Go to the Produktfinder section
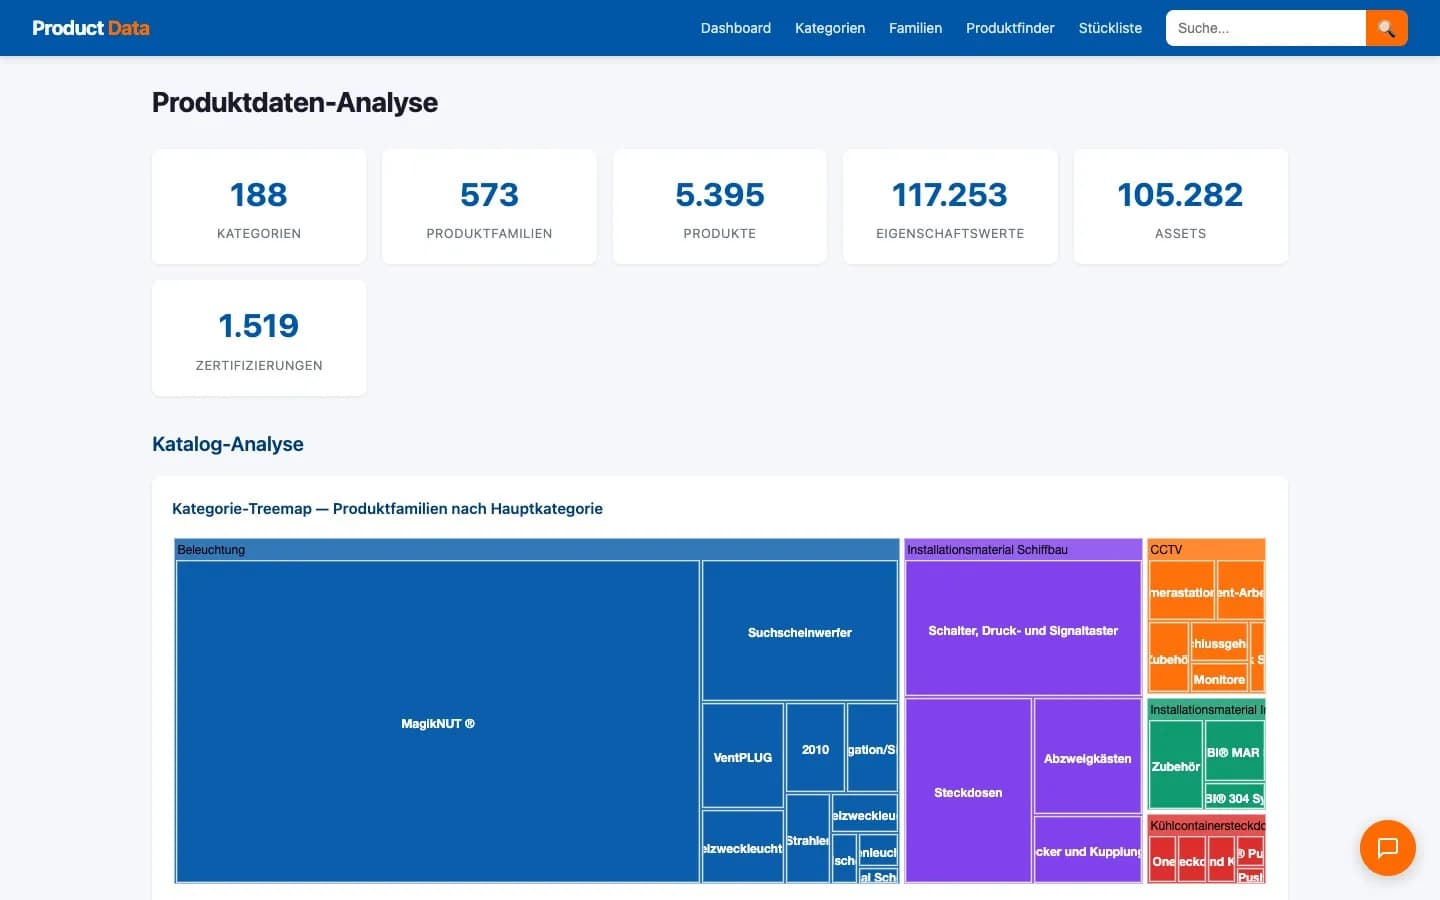Viewport: 1440px width, 900px height. click(x=1010, y=28)
